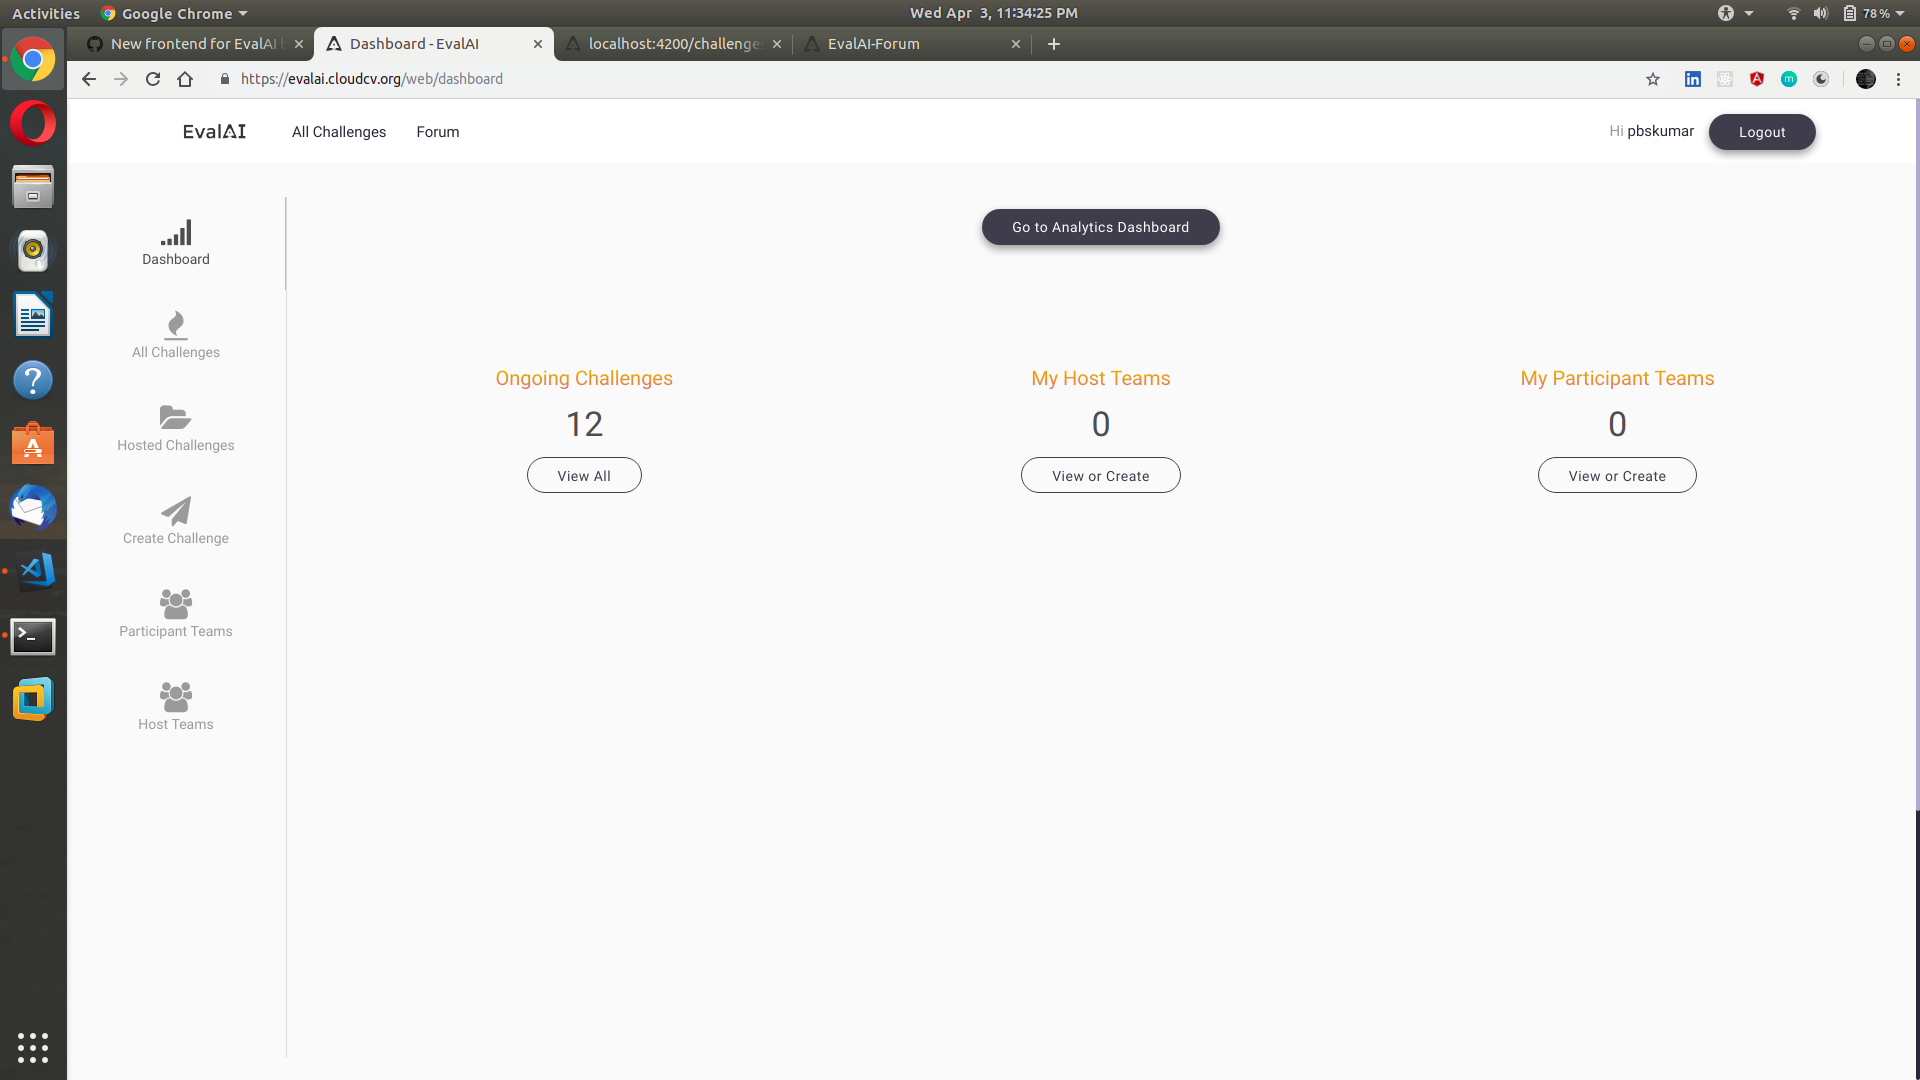Screen dimensions: 1920x1080
Task: Bookmark this page using the star icon
Action: 1653,79
